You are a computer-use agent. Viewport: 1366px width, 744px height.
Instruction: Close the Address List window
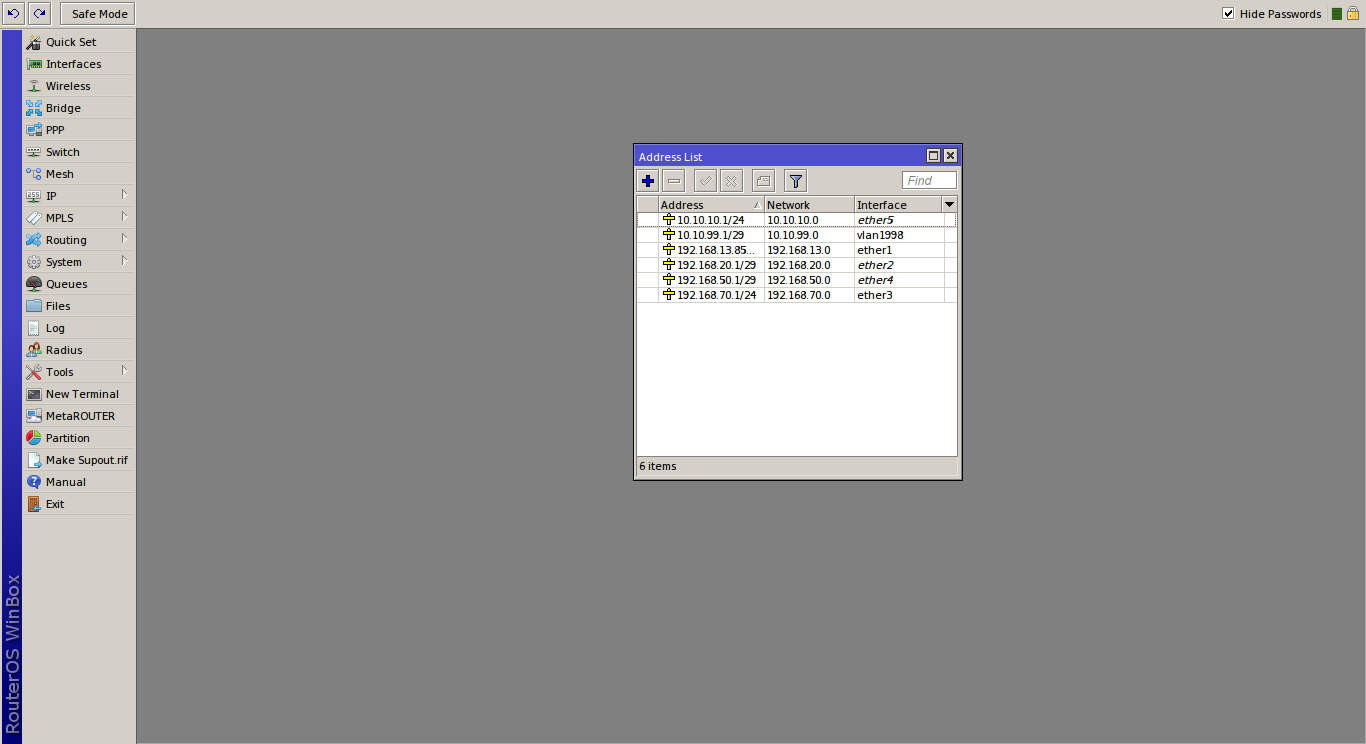(950, 156)
